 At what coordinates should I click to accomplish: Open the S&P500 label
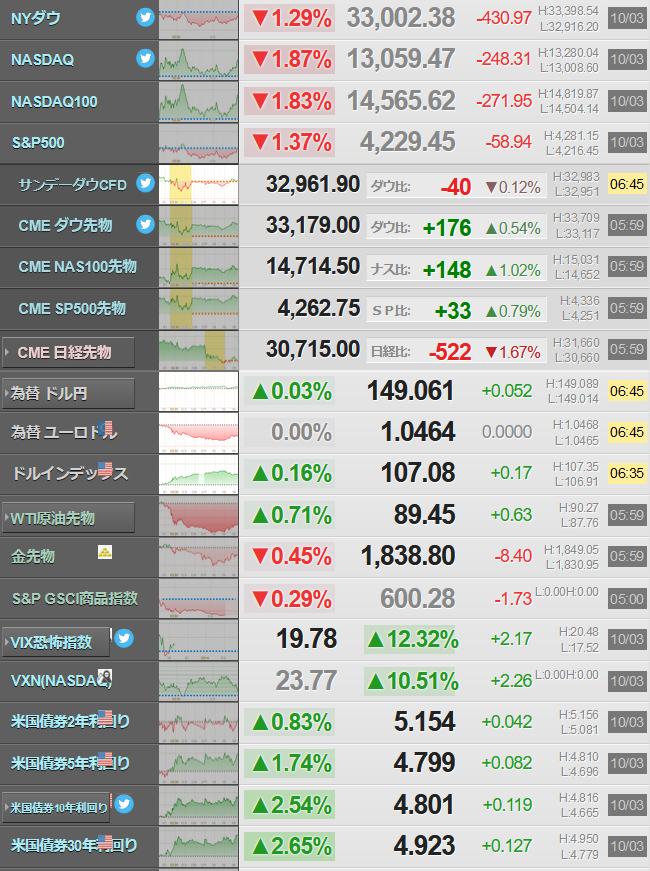(38, 143)
